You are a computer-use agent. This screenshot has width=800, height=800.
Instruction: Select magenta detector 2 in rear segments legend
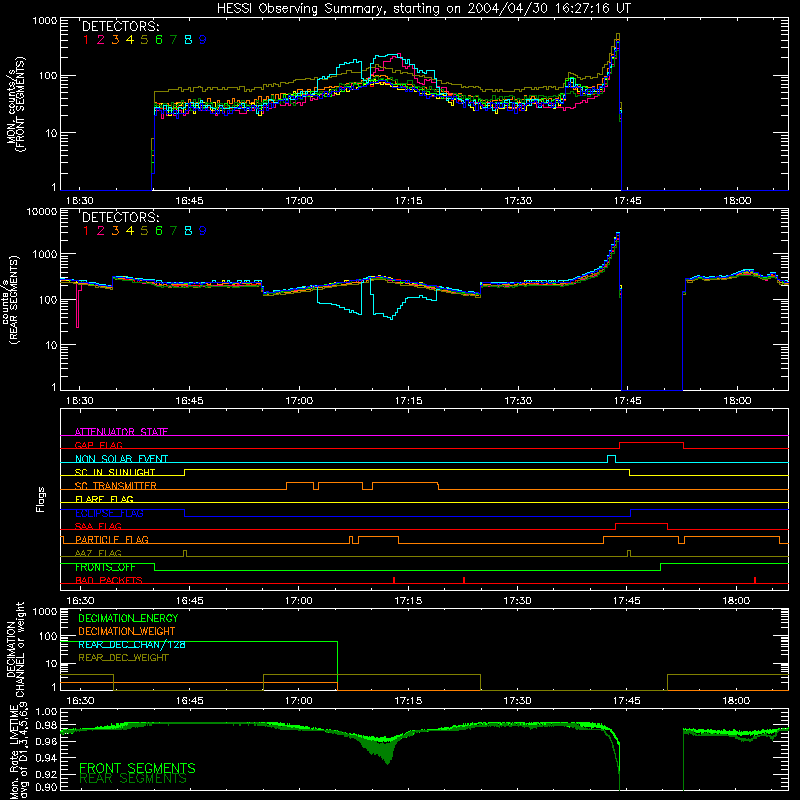[101, 231]
